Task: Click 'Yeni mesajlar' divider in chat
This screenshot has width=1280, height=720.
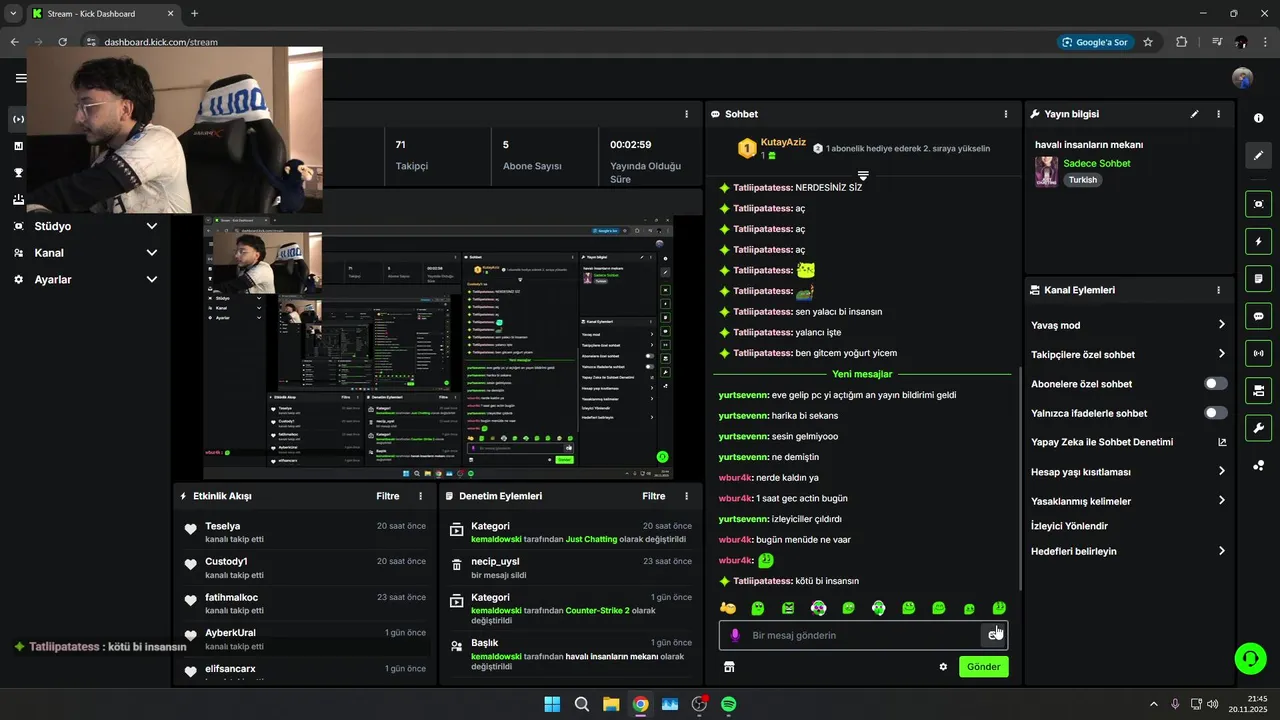Action: (x=862, y=374)
